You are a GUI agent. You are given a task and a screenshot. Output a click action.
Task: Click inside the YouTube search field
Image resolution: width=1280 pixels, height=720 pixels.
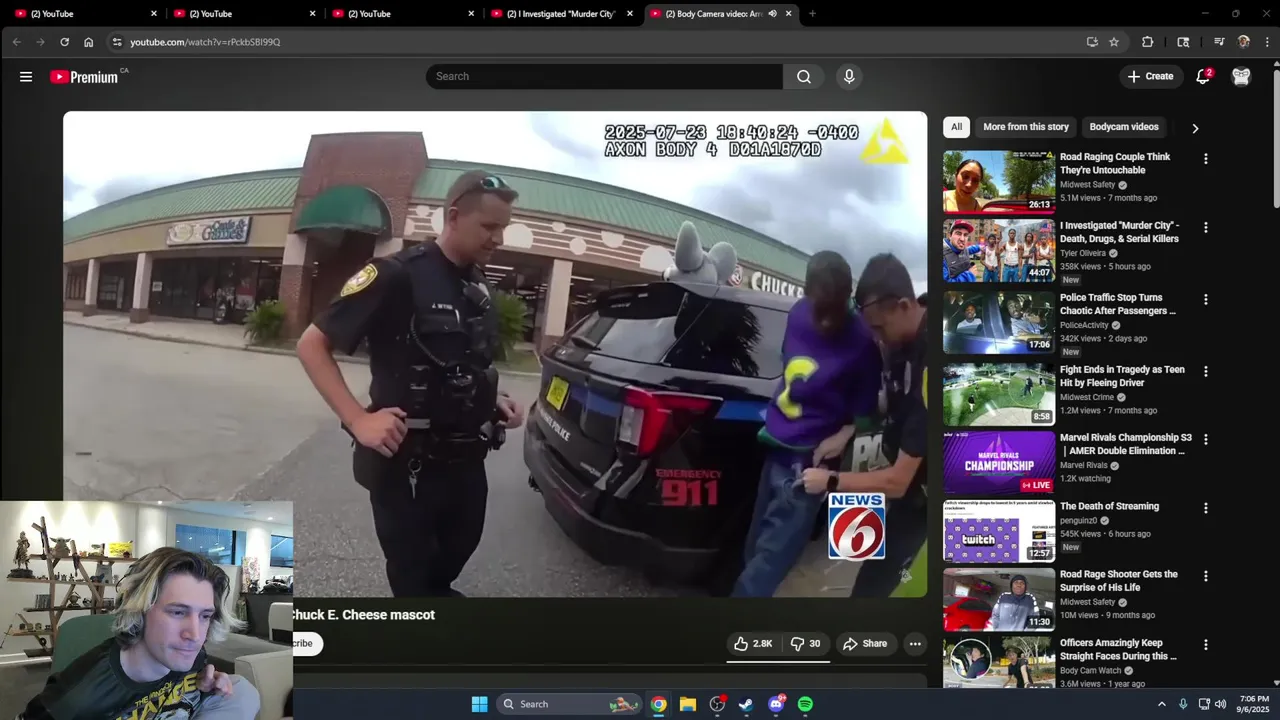point(604,76)
